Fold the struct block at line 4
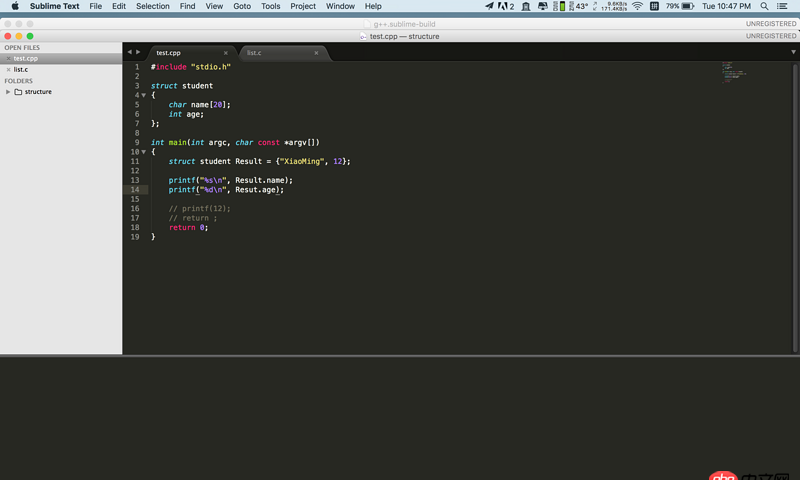800x480 pixels. pyautogui.click(x=144, y=95)
